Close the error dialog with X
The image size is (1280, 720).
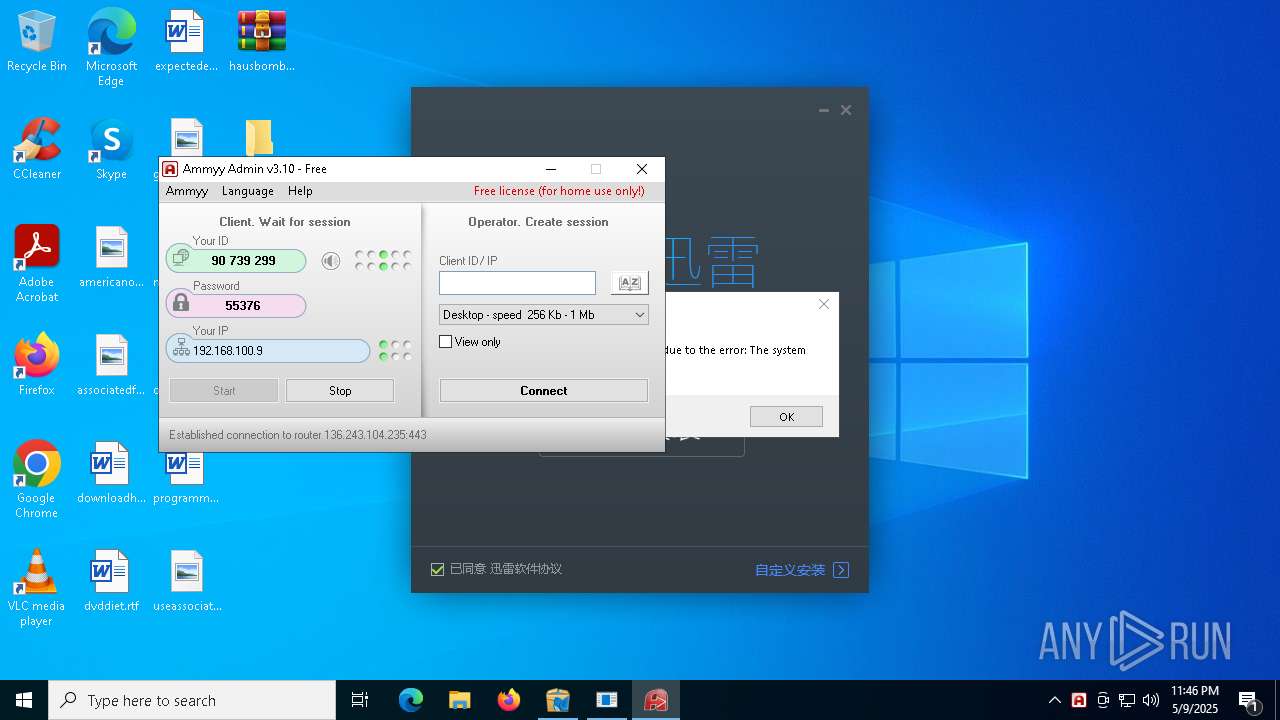[824, 304]
